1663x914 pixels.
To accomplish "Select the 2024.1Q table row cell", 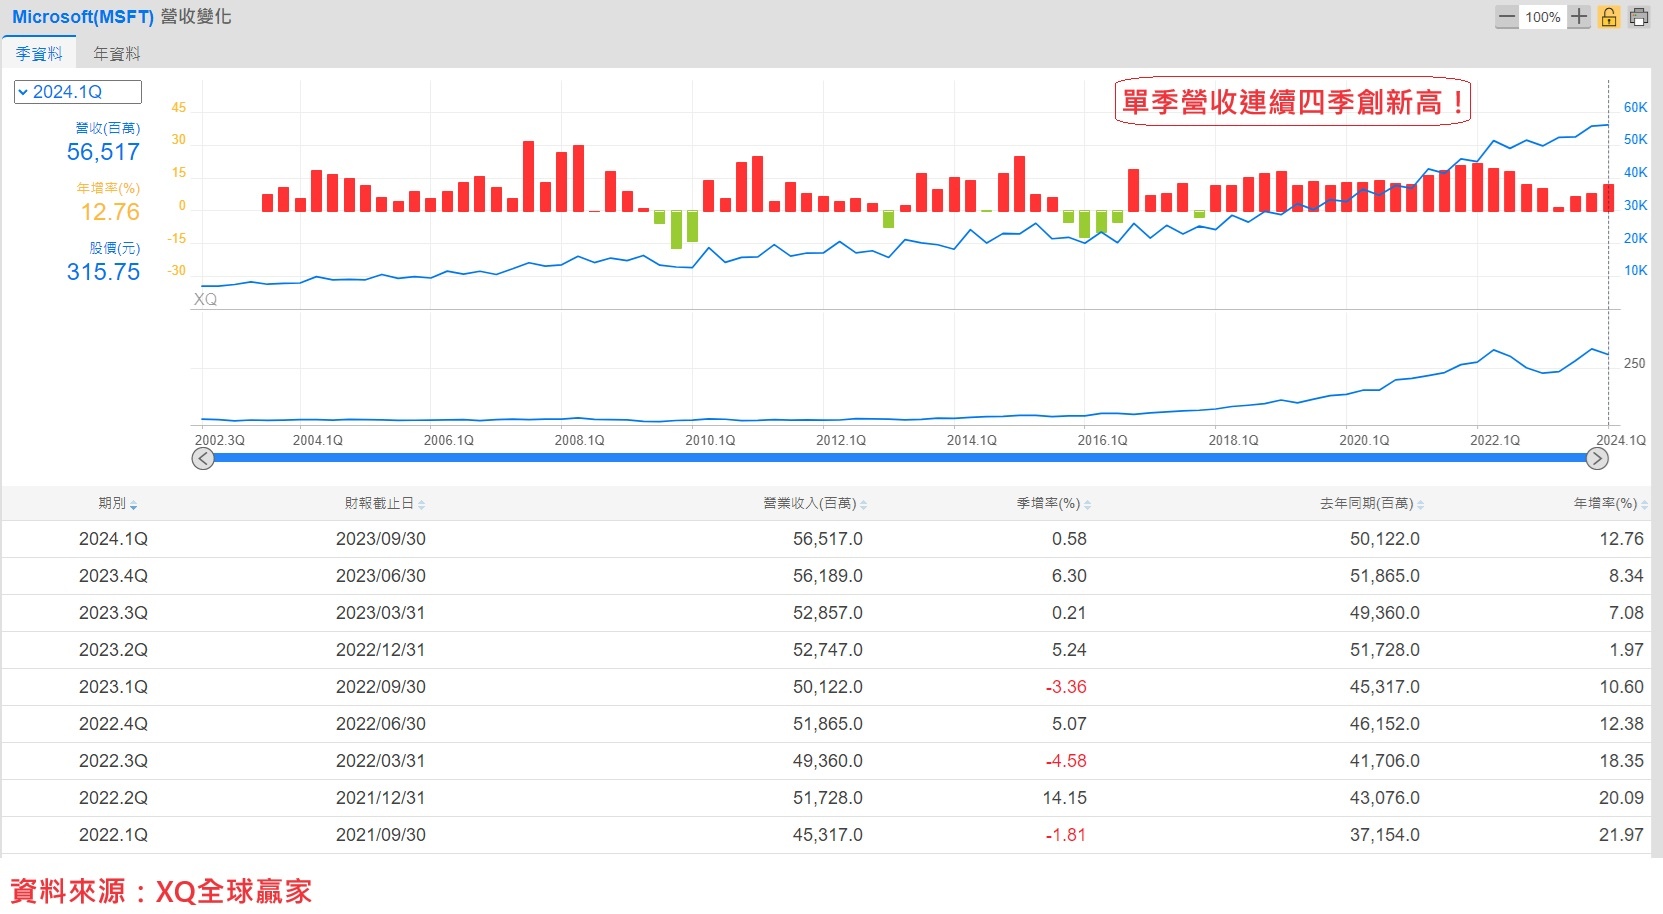I will [113, 539].
